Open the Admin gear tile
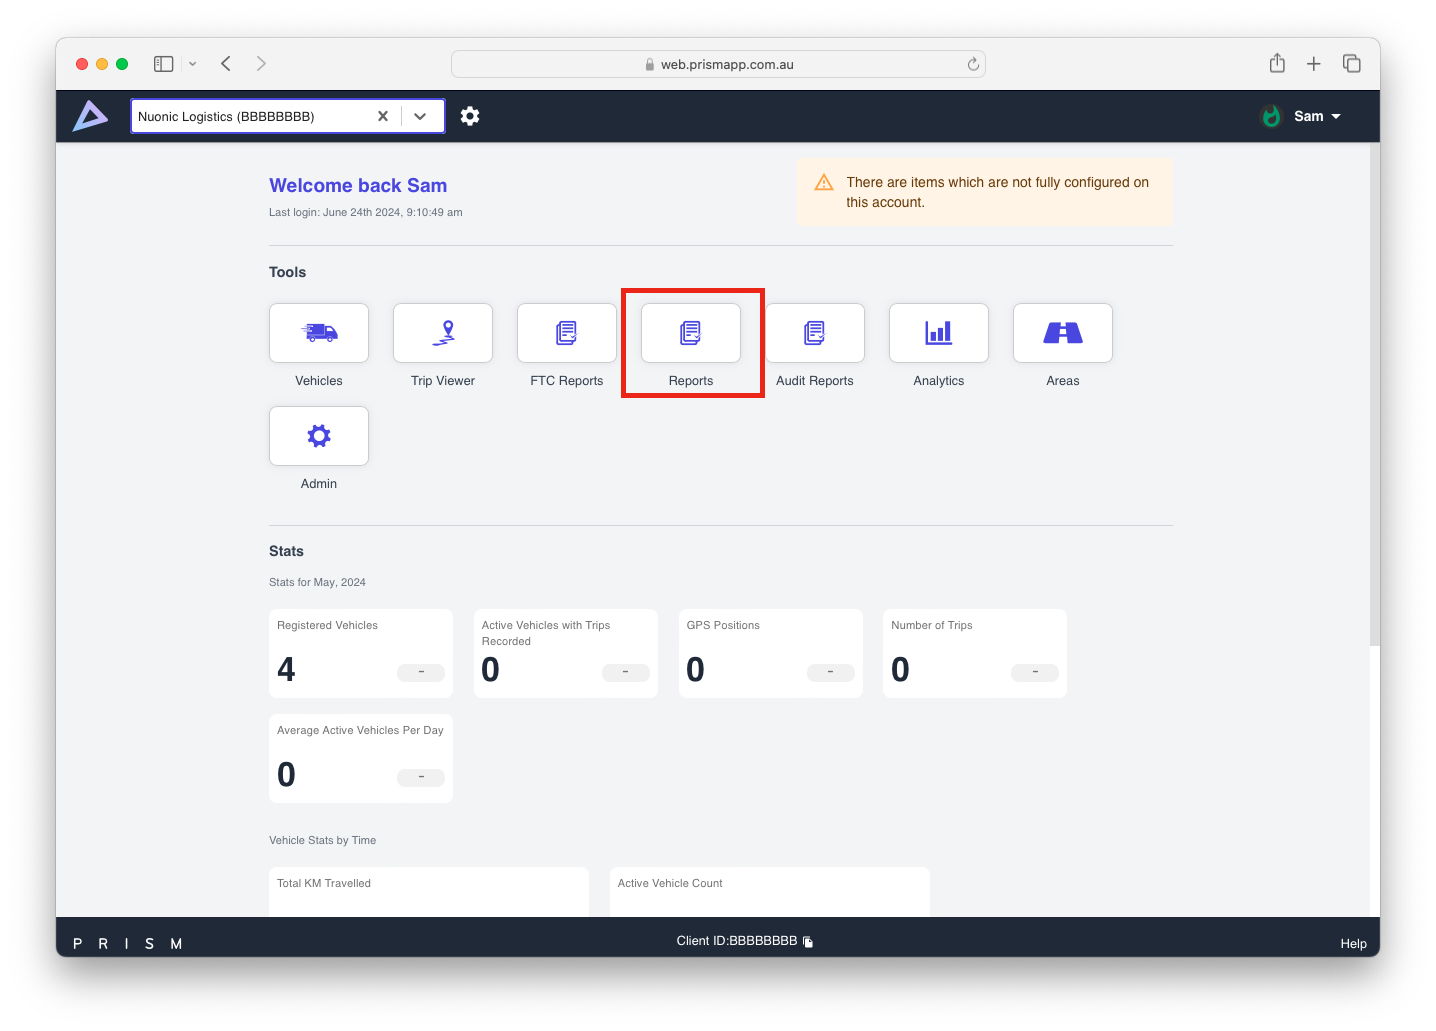Image resolution: width=1436 pixels, height=1031 pixels. point(319,436)
